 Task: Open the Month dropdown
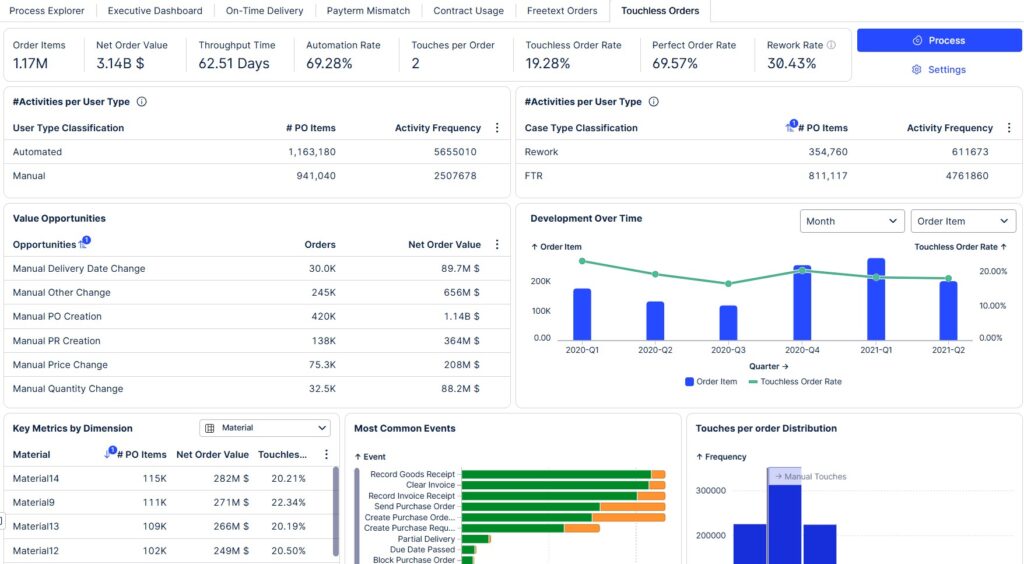click(852, 221)
